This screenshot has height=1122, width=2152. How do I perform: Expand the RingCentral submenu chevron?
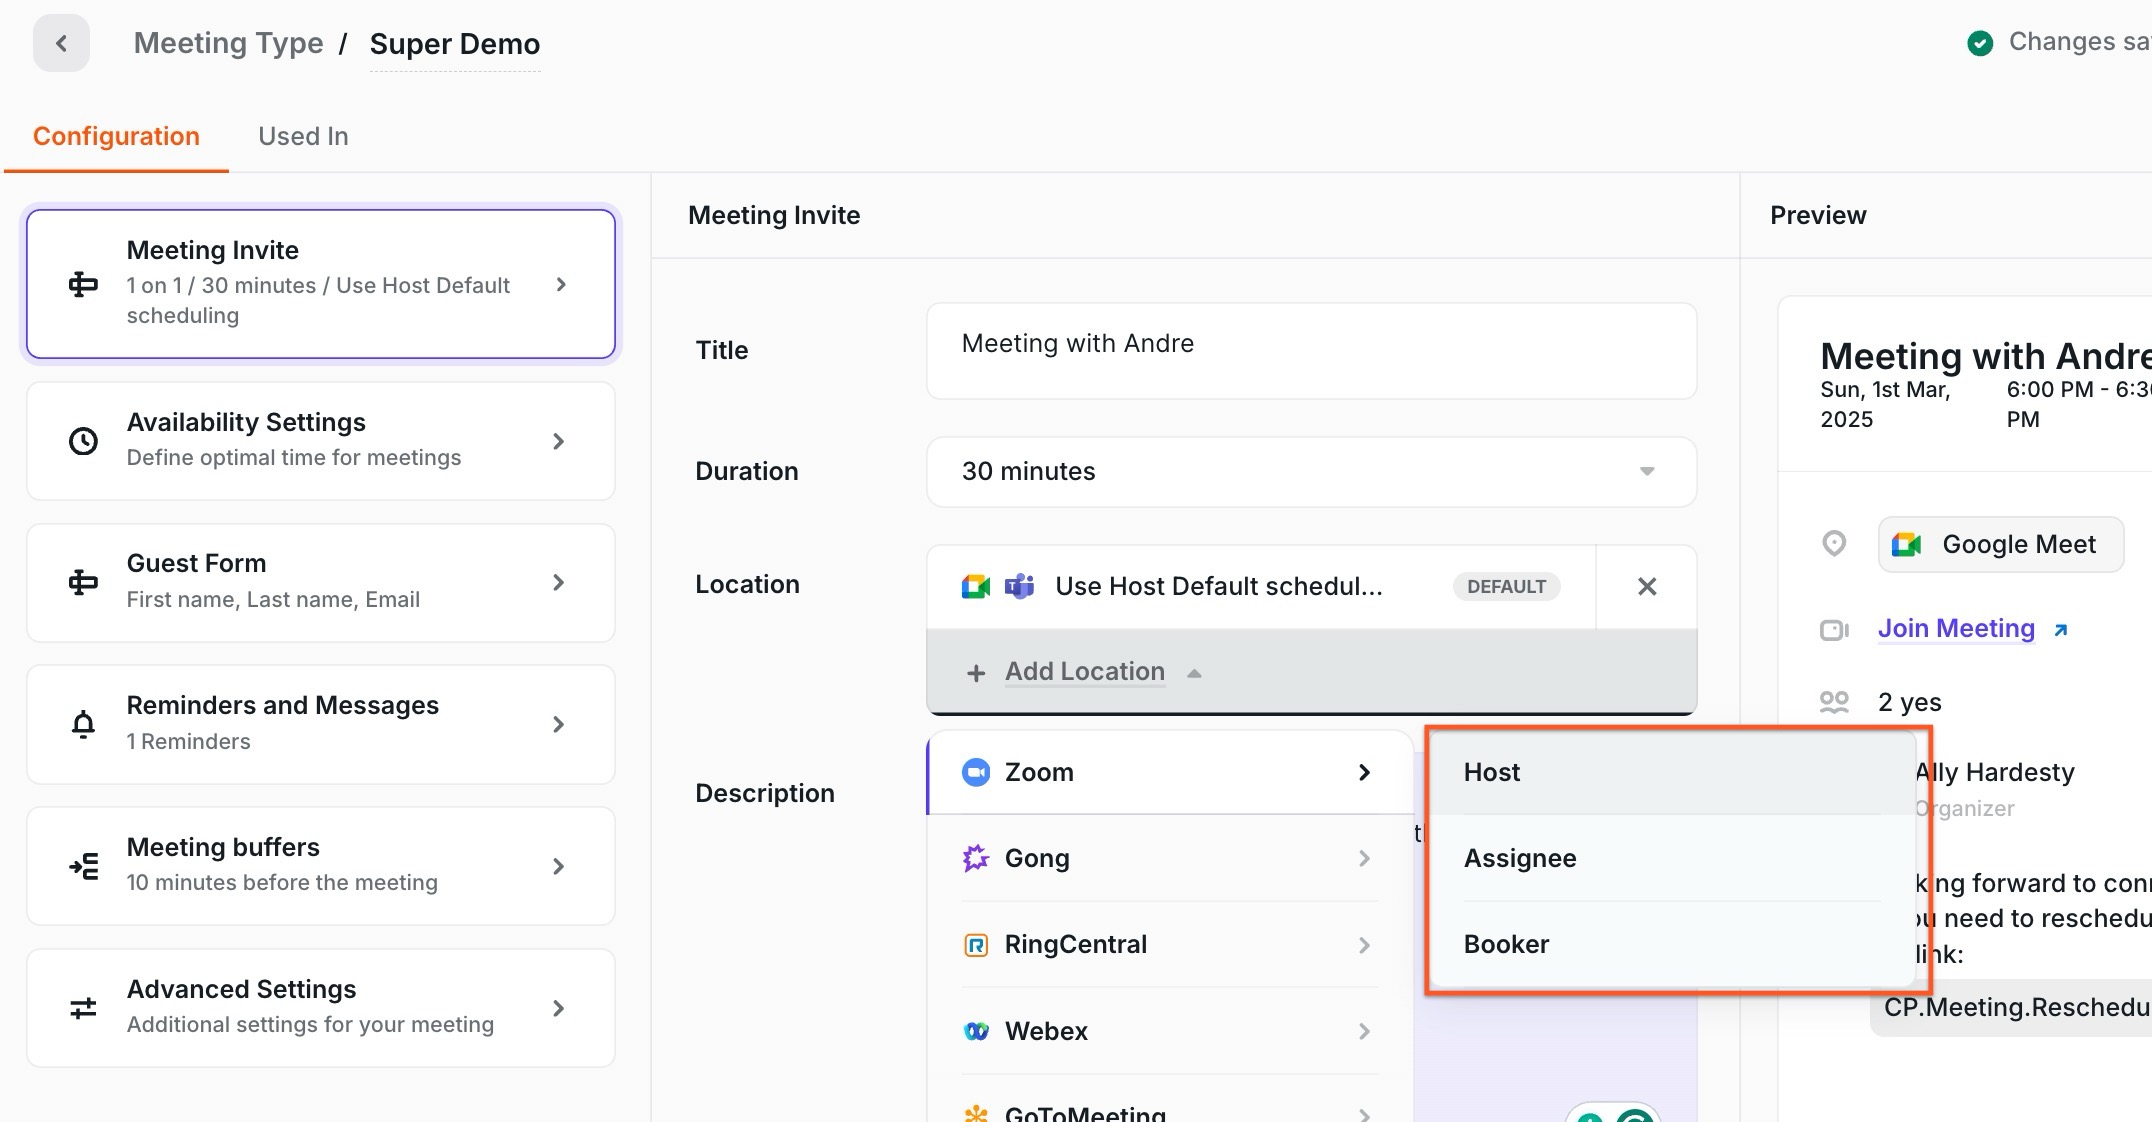coord(1364,945)
